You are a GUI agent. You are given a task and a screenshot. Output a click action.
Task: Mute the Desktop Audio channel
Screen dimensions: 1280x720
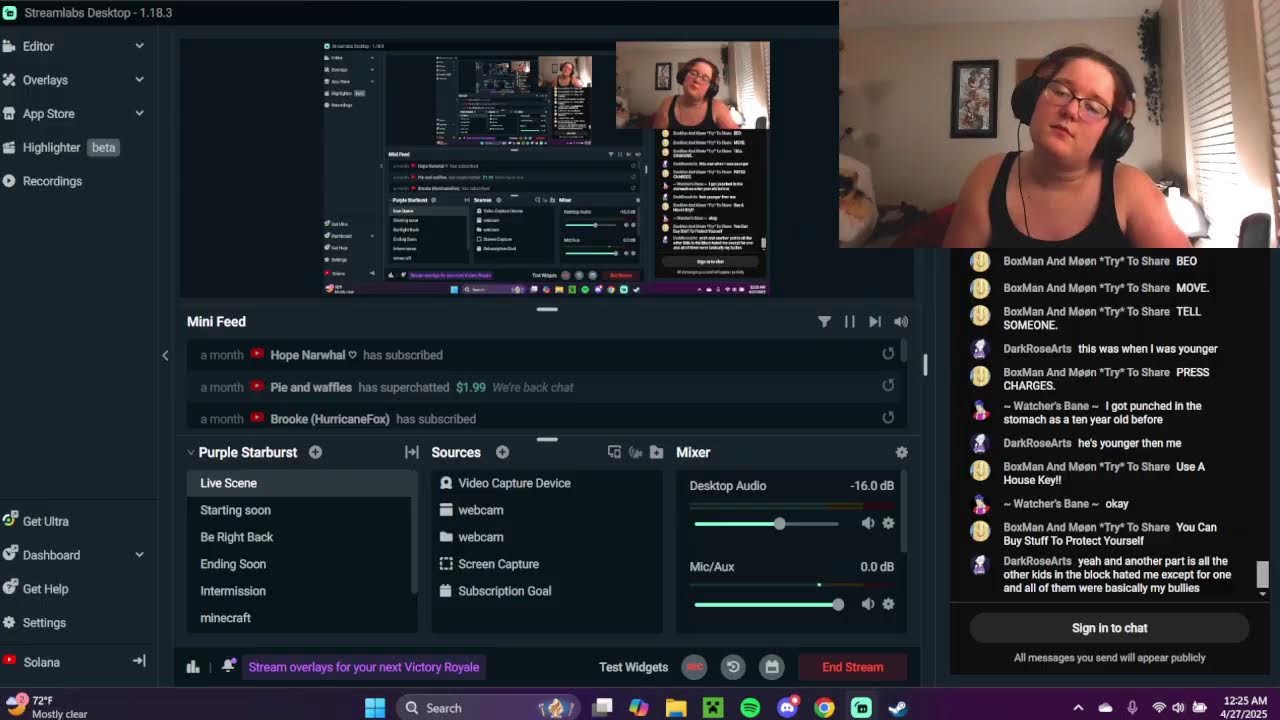868,523
